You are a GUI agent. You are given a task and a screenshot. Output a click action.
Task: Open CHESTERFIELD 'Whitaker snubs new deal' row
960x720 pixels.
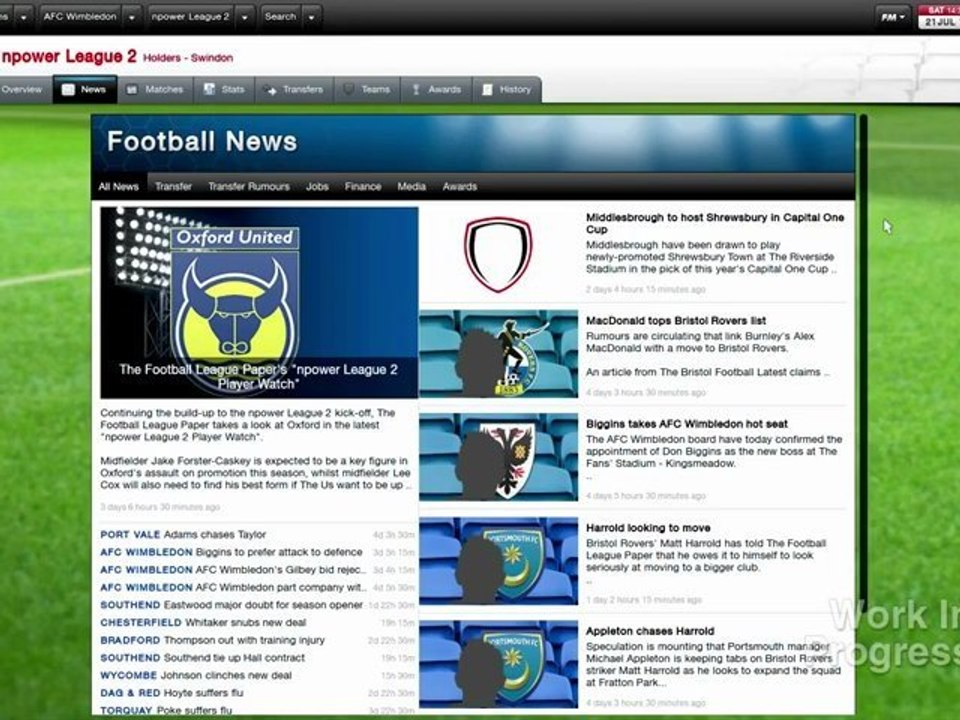click(257, 623)
